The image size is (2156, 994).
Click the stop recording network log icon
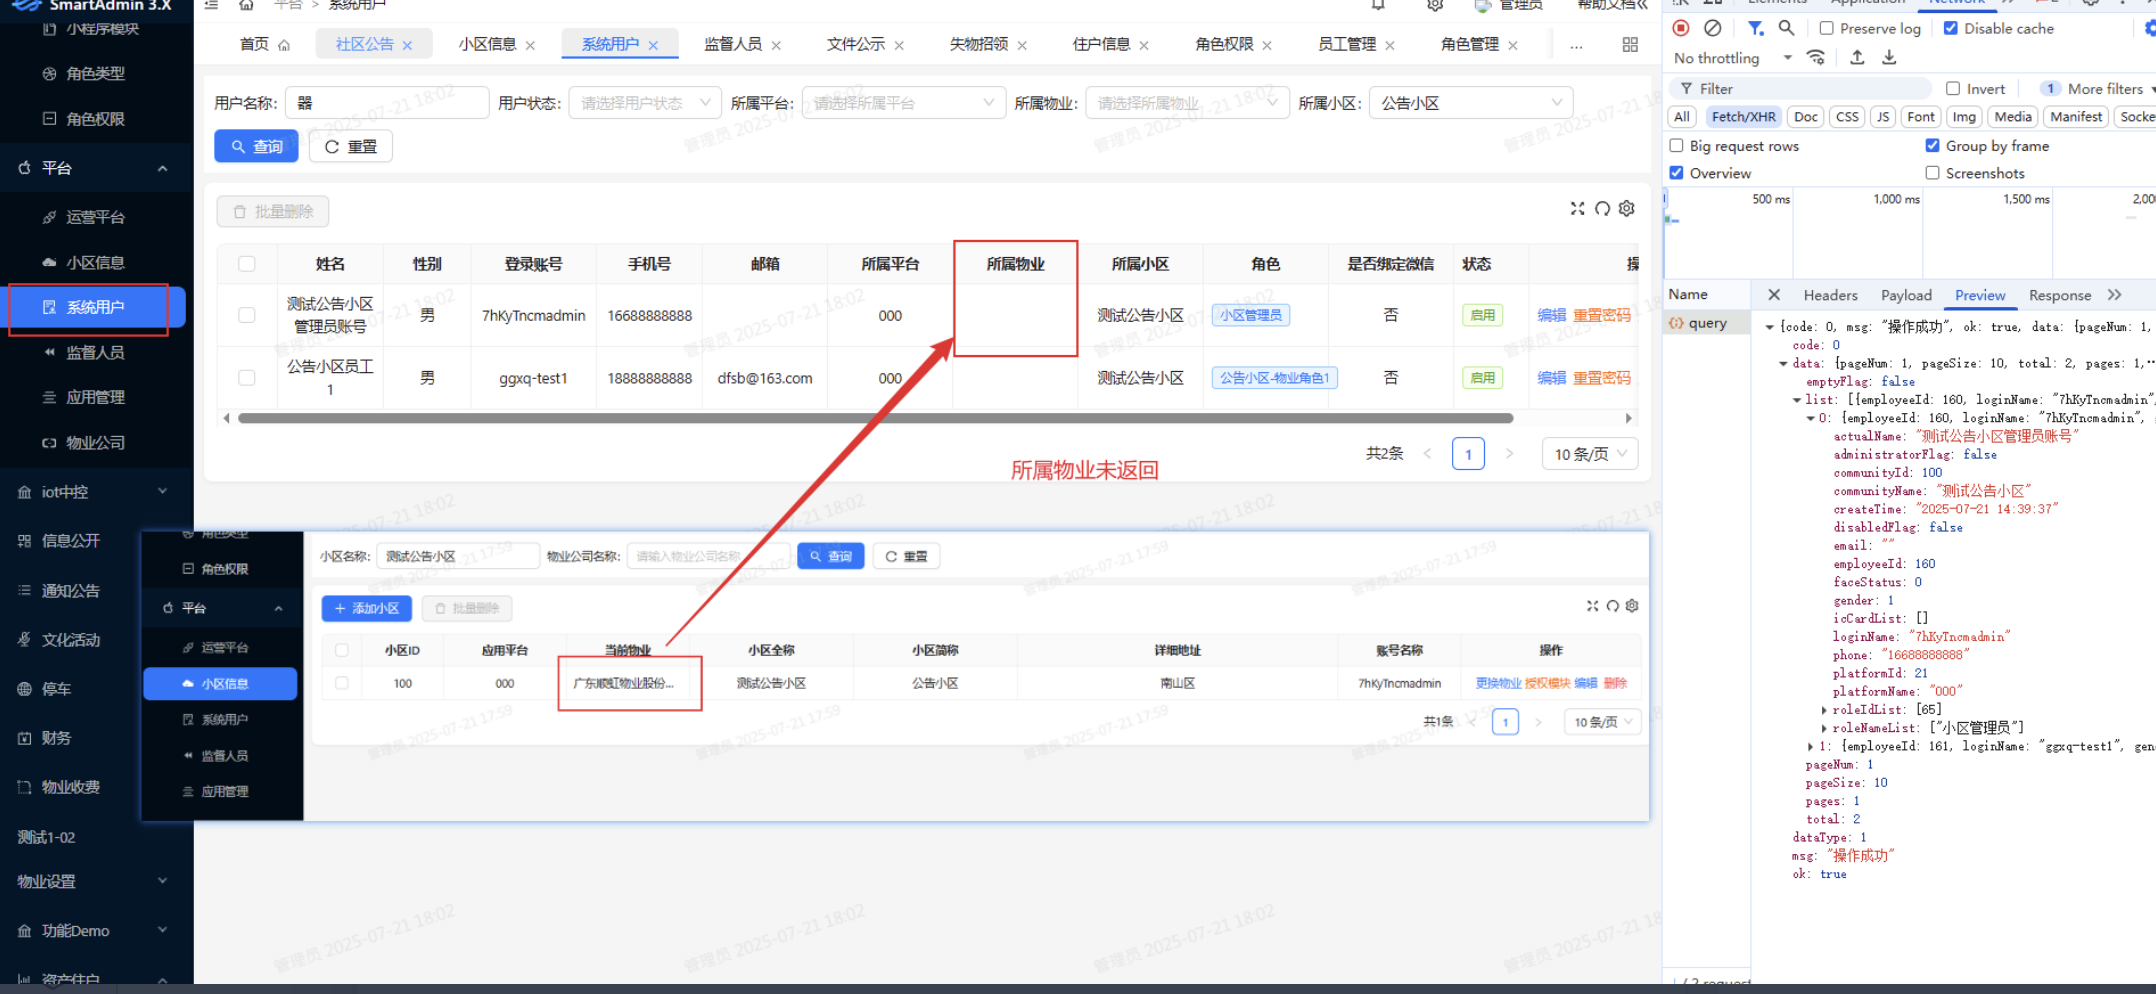(x=1681, y=28)
